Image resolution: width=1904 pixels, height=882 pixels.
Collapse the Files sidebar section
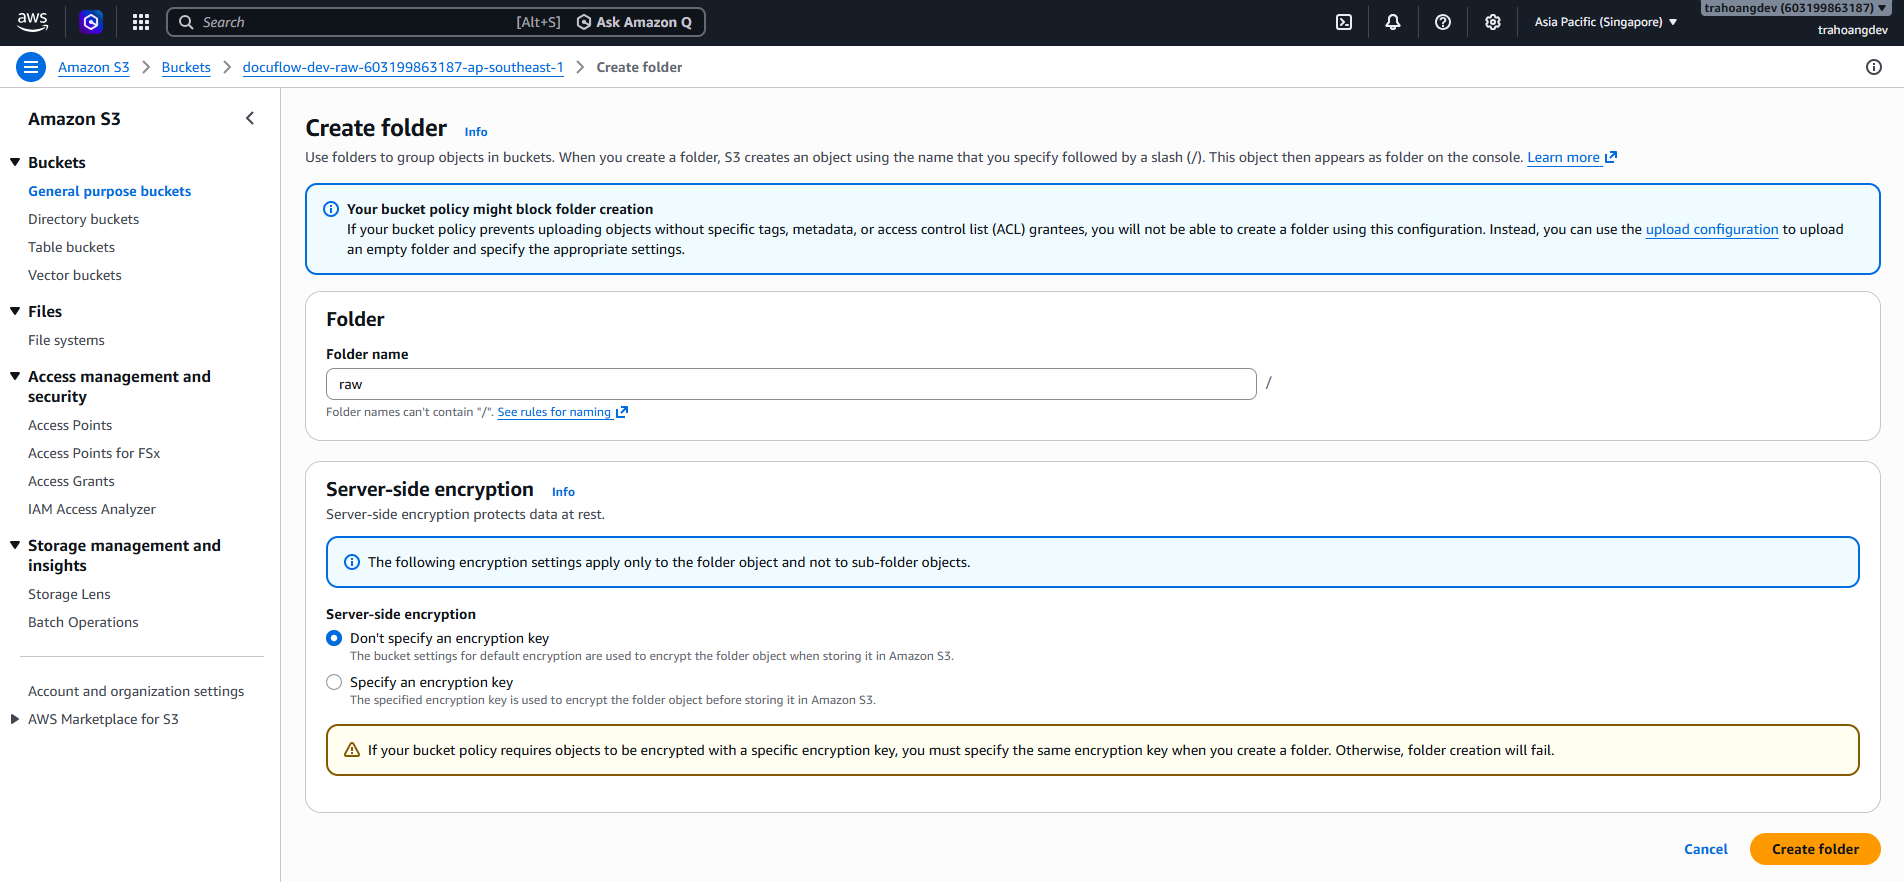point(15,311)
